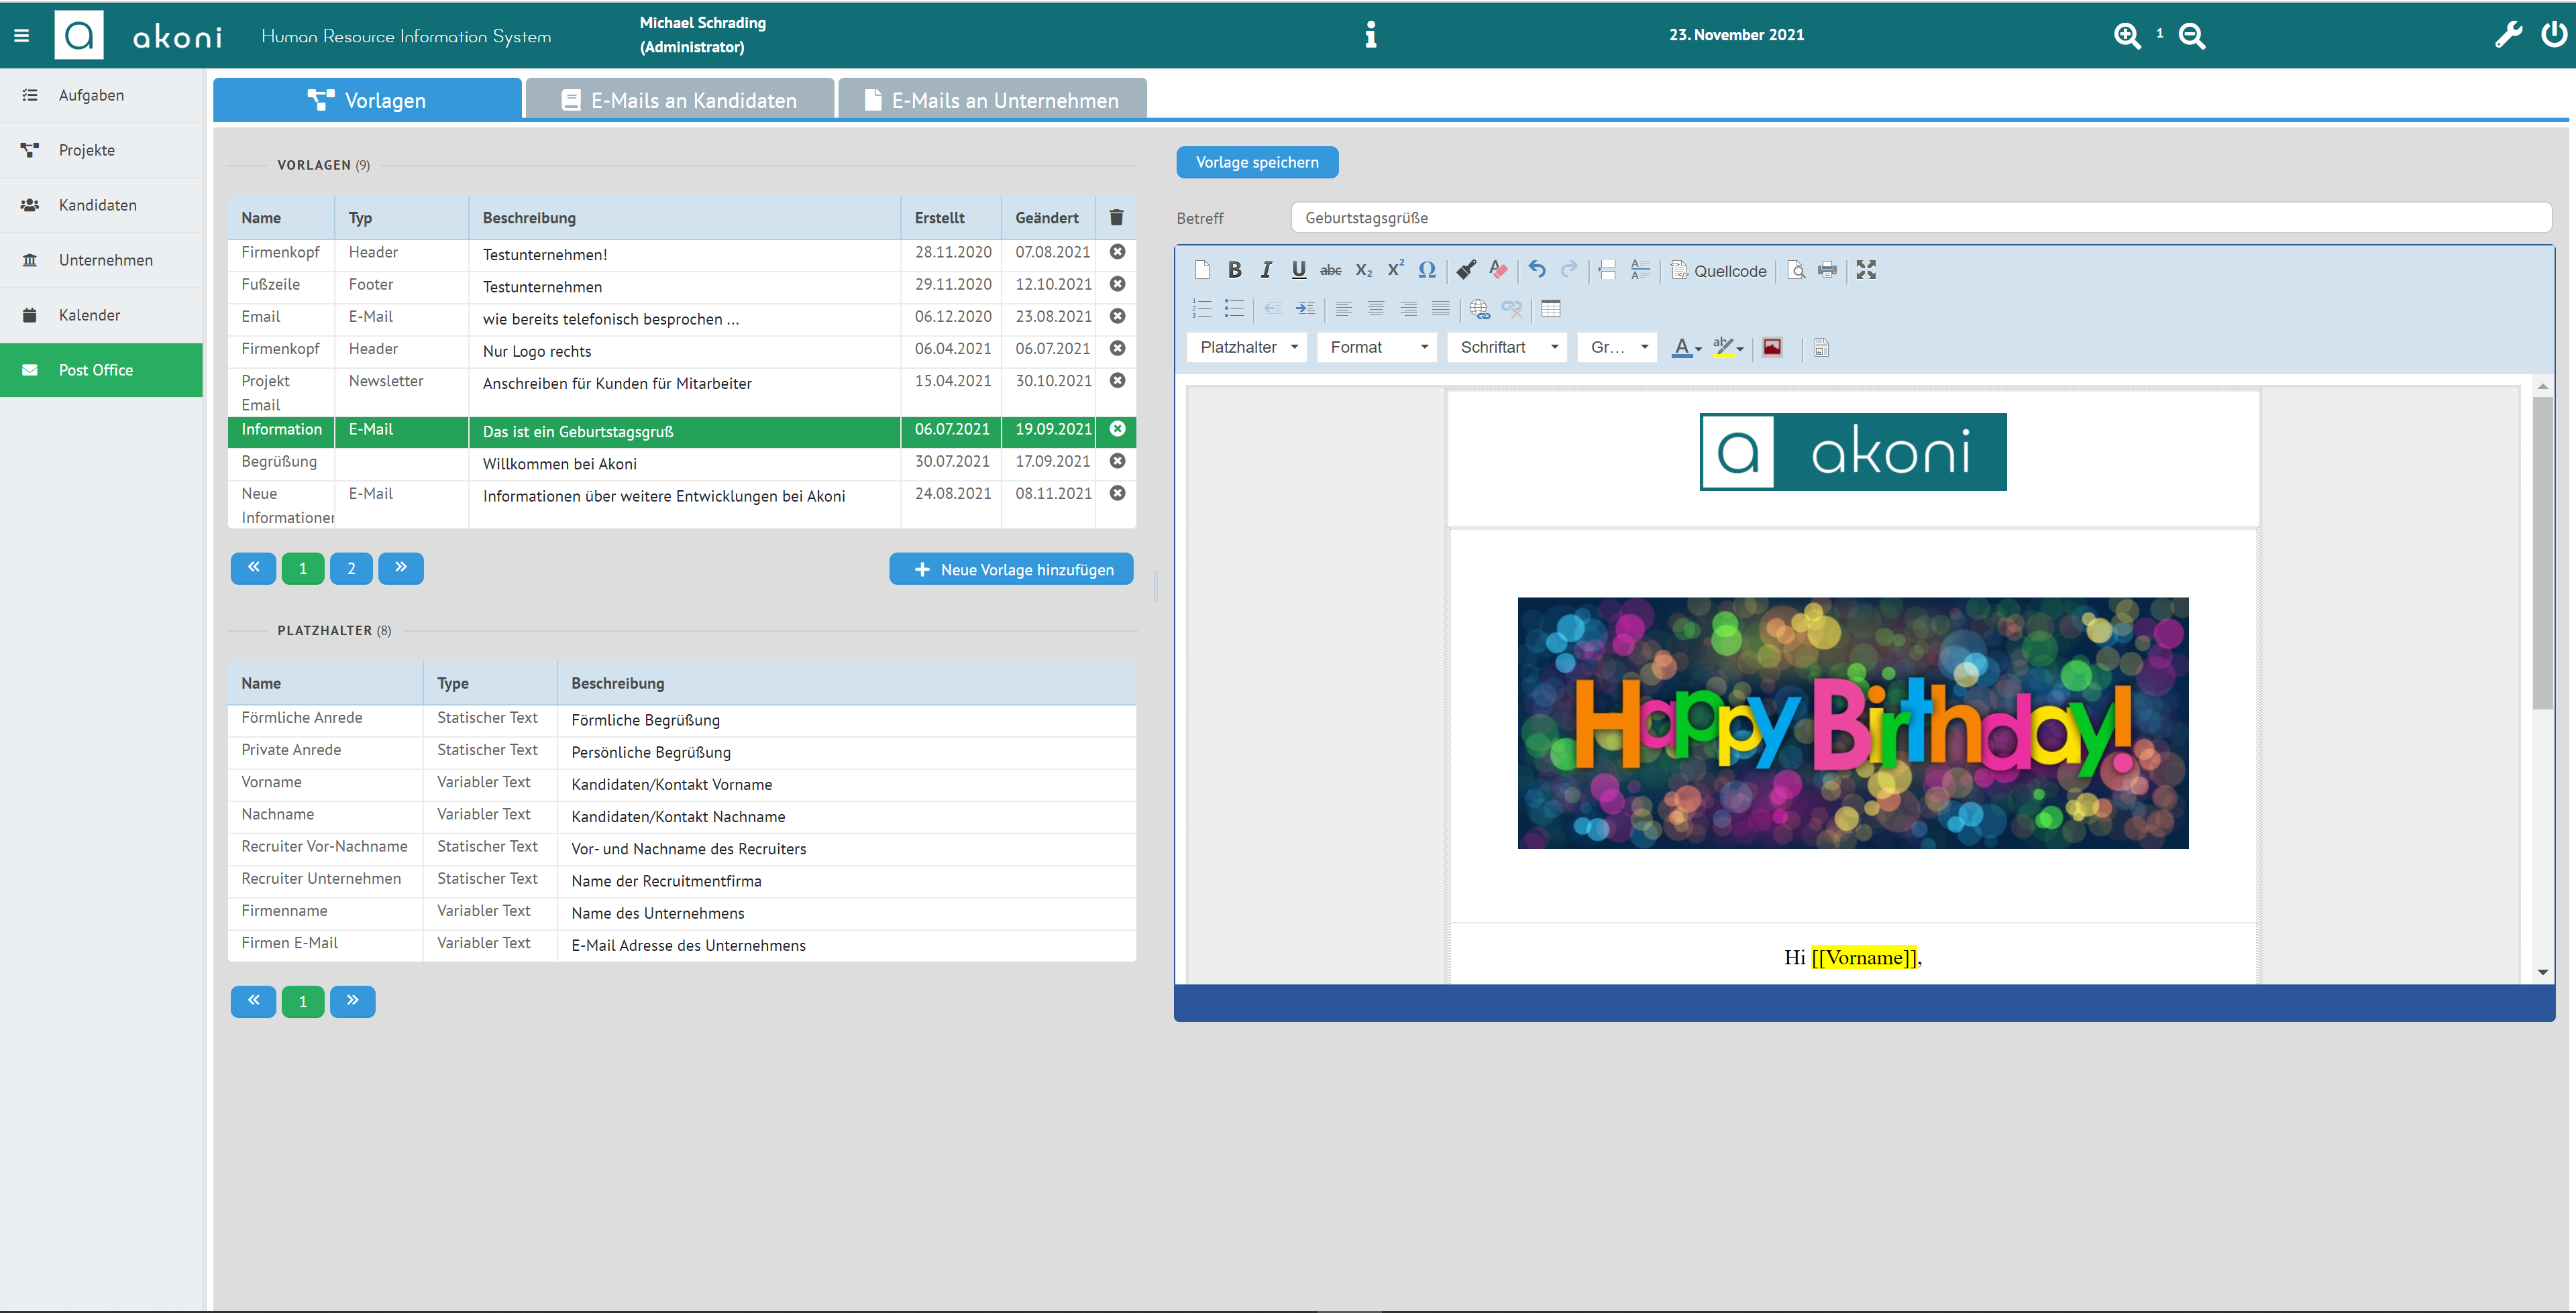Screen dimensions: 2576x1313
Task: Click next page arrow in Vorlagen list
Action: (402, 568)
